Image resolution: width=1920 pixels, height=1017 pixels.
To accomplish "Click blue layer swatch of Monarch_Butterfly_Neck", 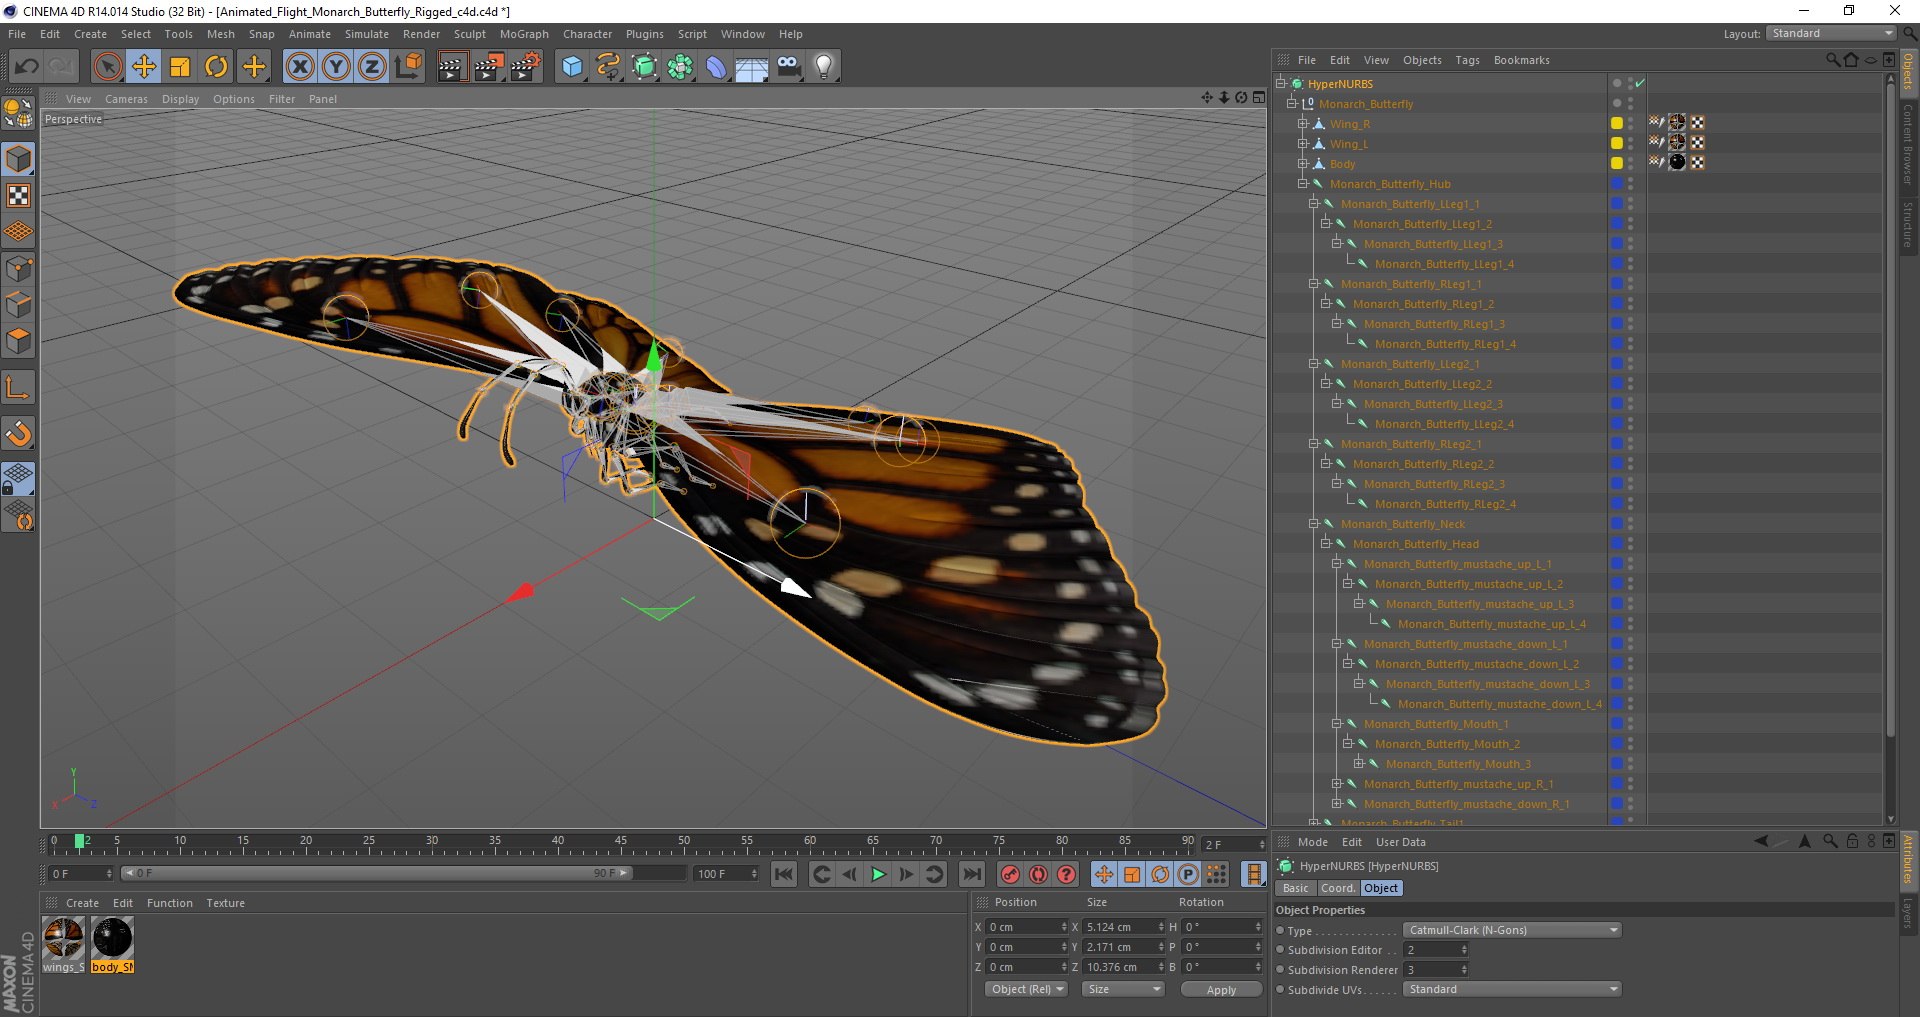I will 1616,523.
